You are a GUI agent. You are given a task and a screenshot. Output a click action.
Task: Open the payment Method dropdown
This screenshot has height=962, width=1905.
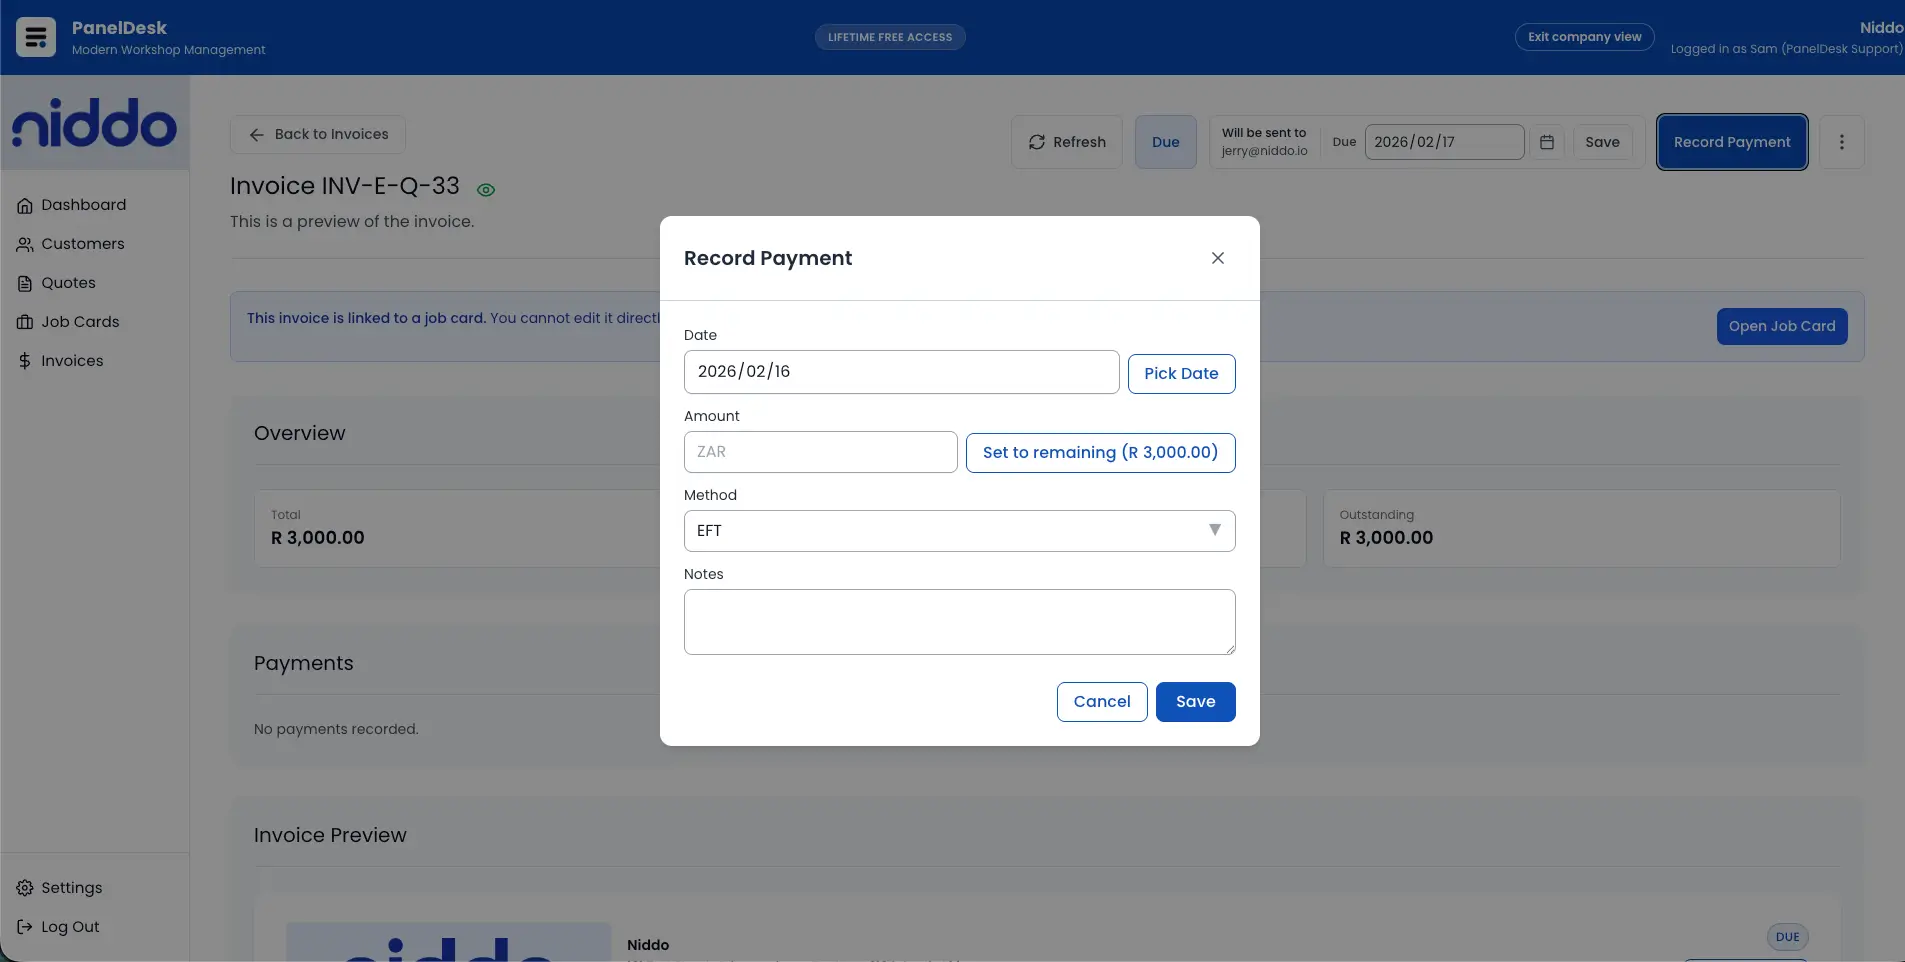pyautogui.click(x=959, y=530)
